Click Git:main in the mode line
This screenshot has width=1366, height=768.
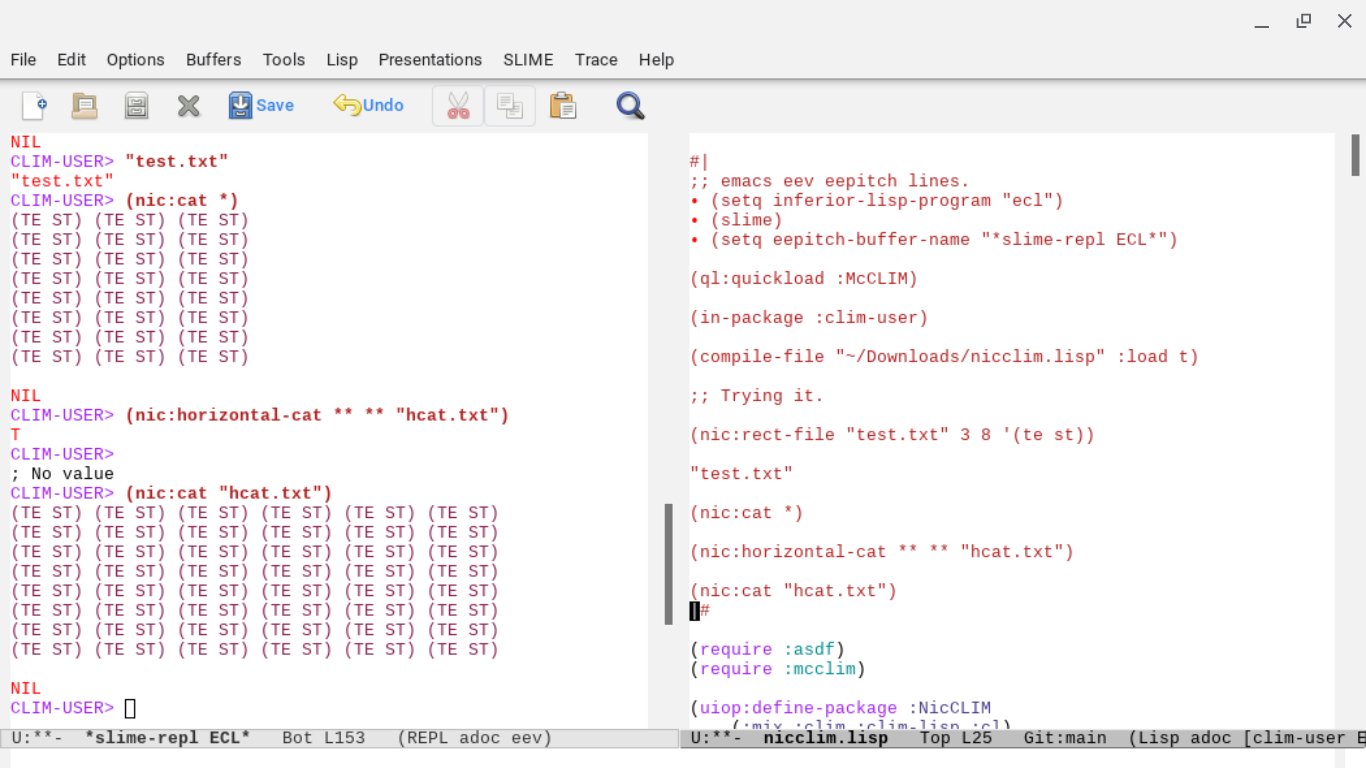(1065, 738)
